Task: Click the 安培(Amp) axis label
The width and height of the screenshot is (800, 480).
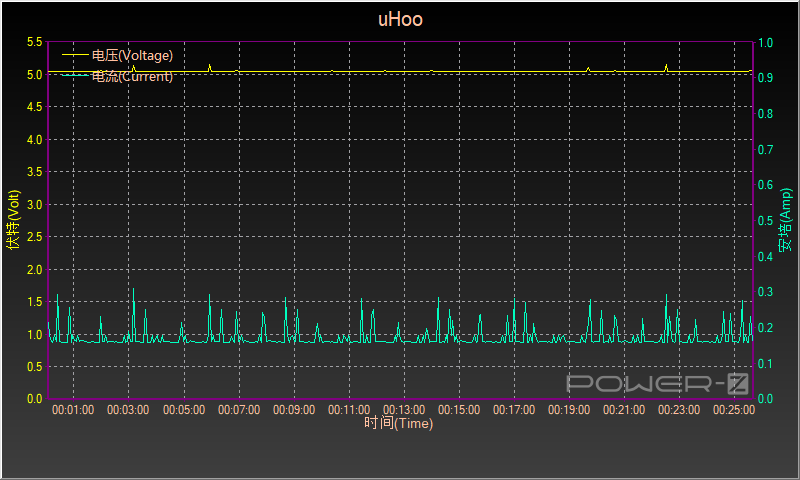Action: click(785, 219)
